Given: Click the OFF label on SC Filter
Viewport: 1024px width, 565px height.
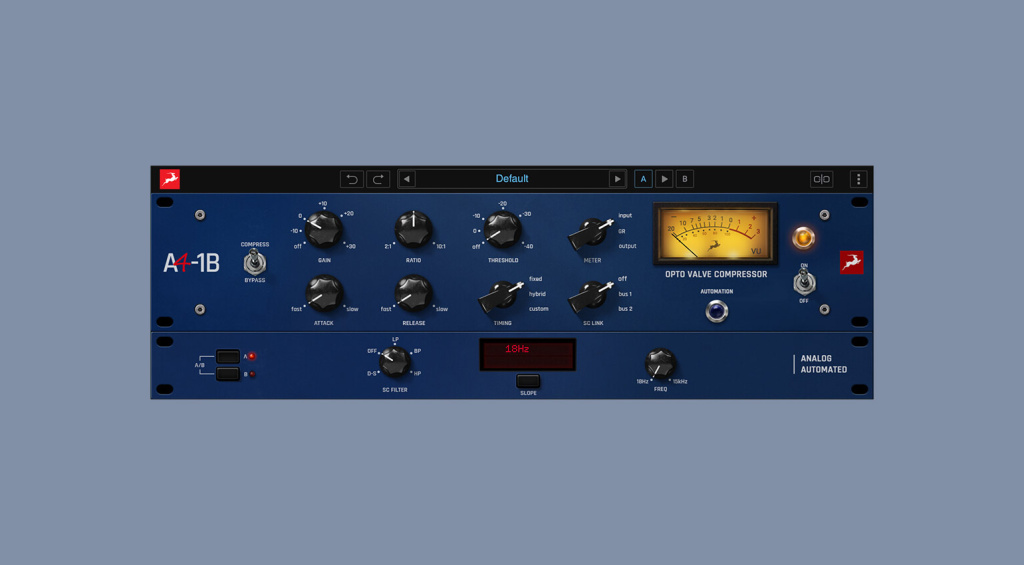Looking at the screenshot, I should click(x=372, y=351).
